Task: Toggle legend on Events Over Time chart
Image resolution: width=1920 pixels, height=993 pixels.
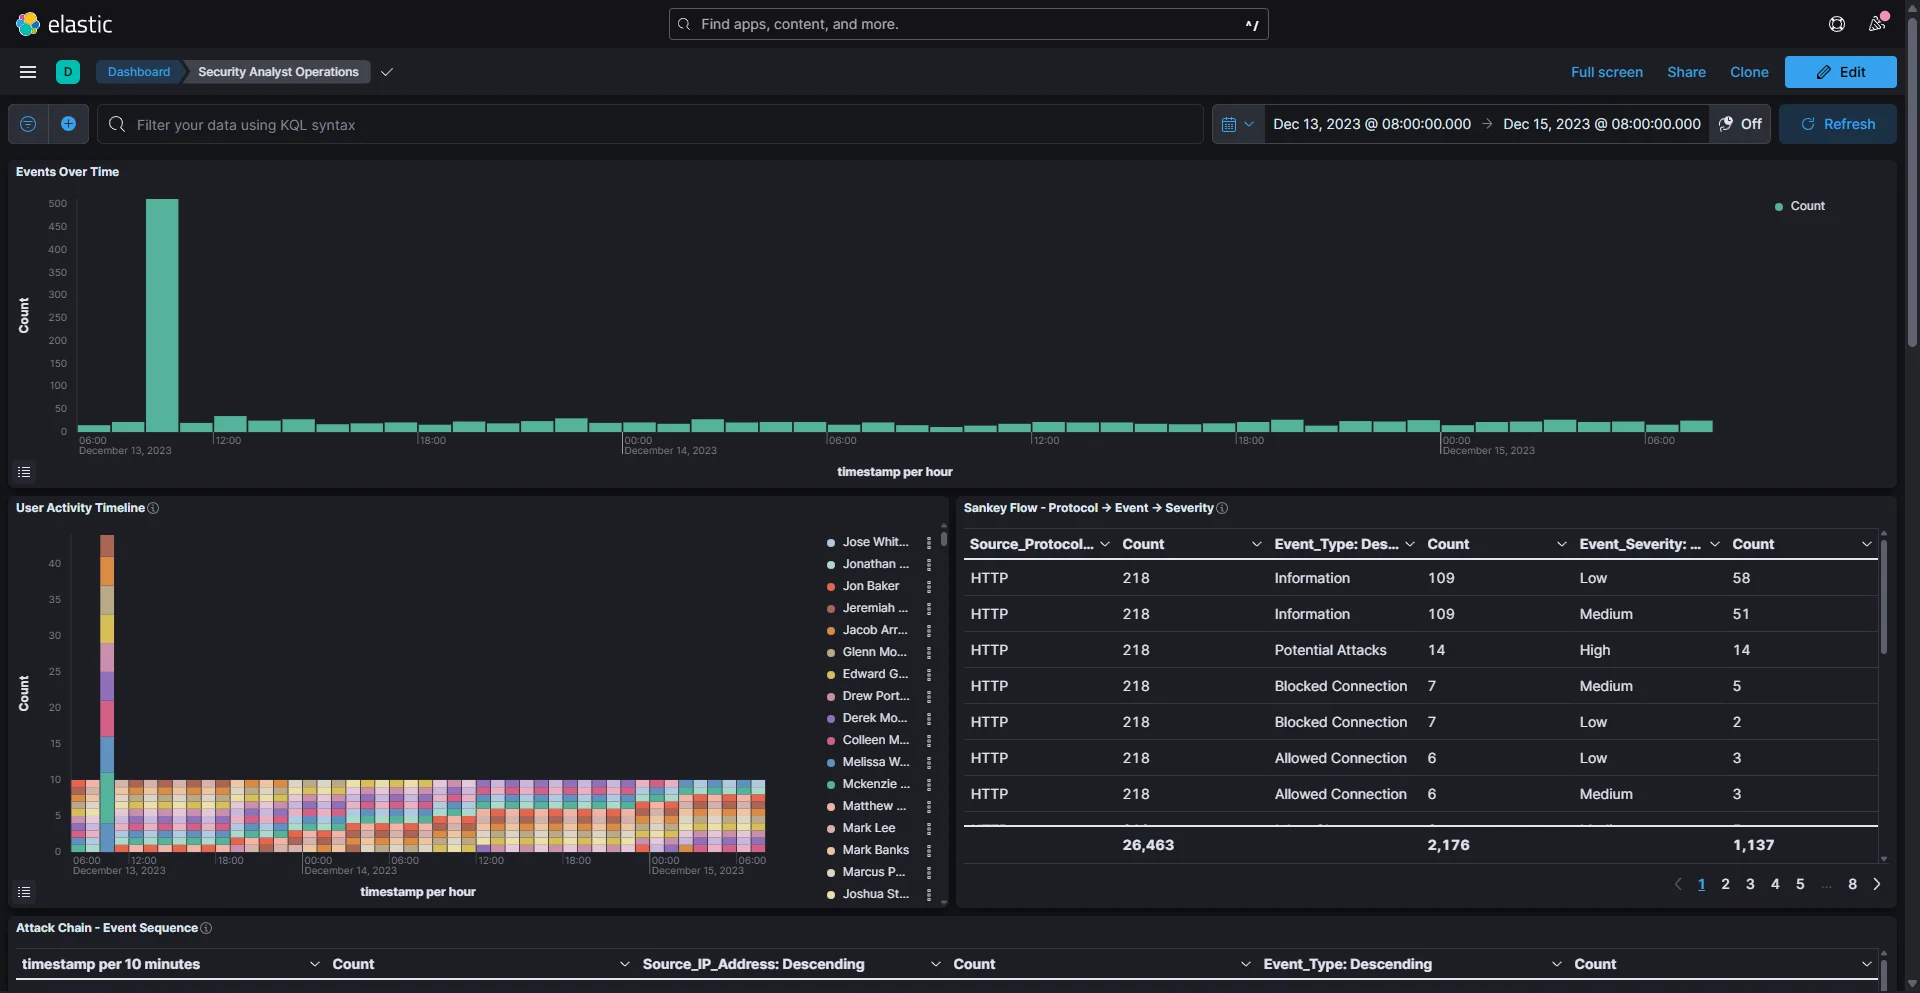Action: pos(24,472)
